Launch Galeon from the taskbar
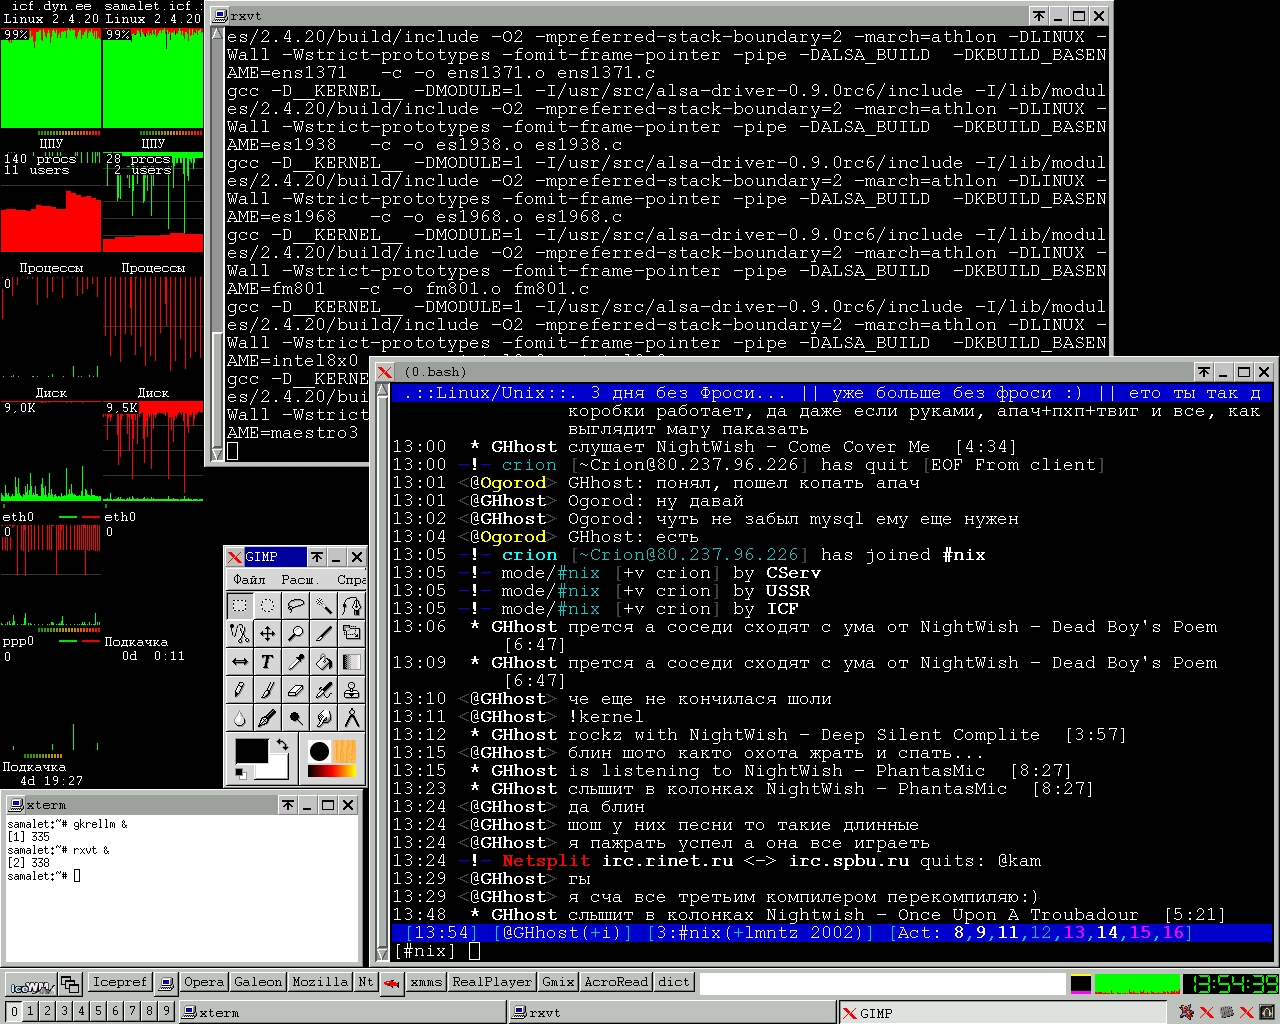The height and width of the screenshot is (1024, 1280). tap(258, 982)
